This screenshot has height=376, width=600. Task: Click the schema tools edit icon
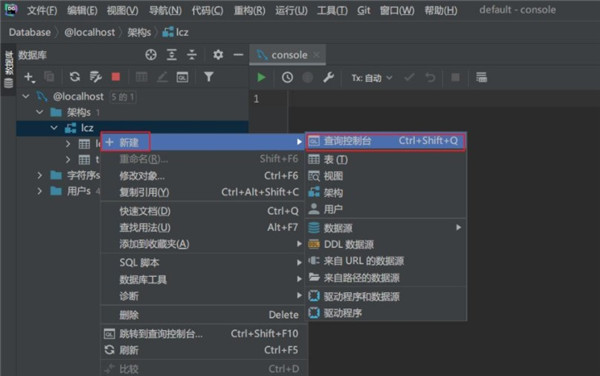click(95, 77)
